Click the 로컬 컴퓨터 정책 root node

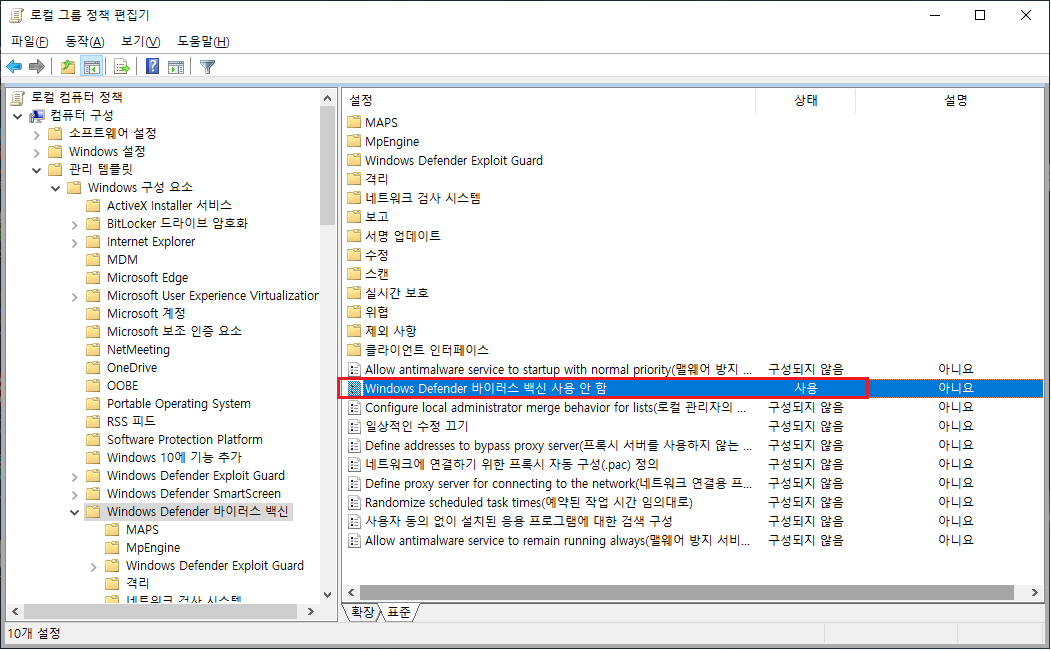(76, 97)
